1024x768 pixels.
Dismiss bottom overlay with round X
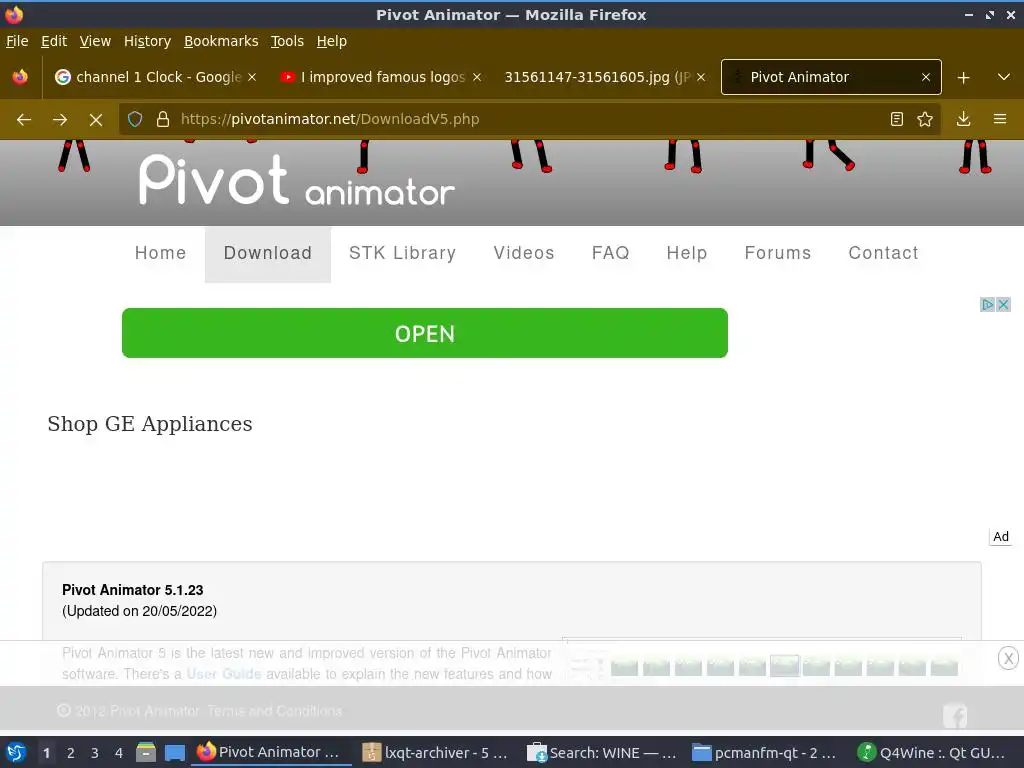pyautogui.click(x=1008, y=658)
